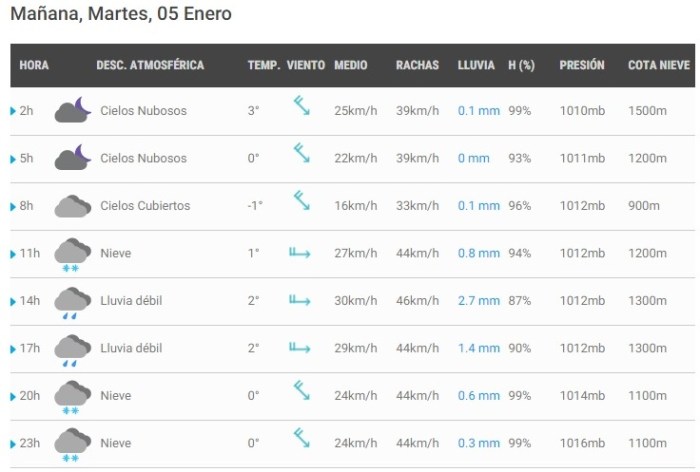Click the snow cloud icon at 23h
Image resolution: width=700 pixels, height=472 pixels.
point(72,444)
